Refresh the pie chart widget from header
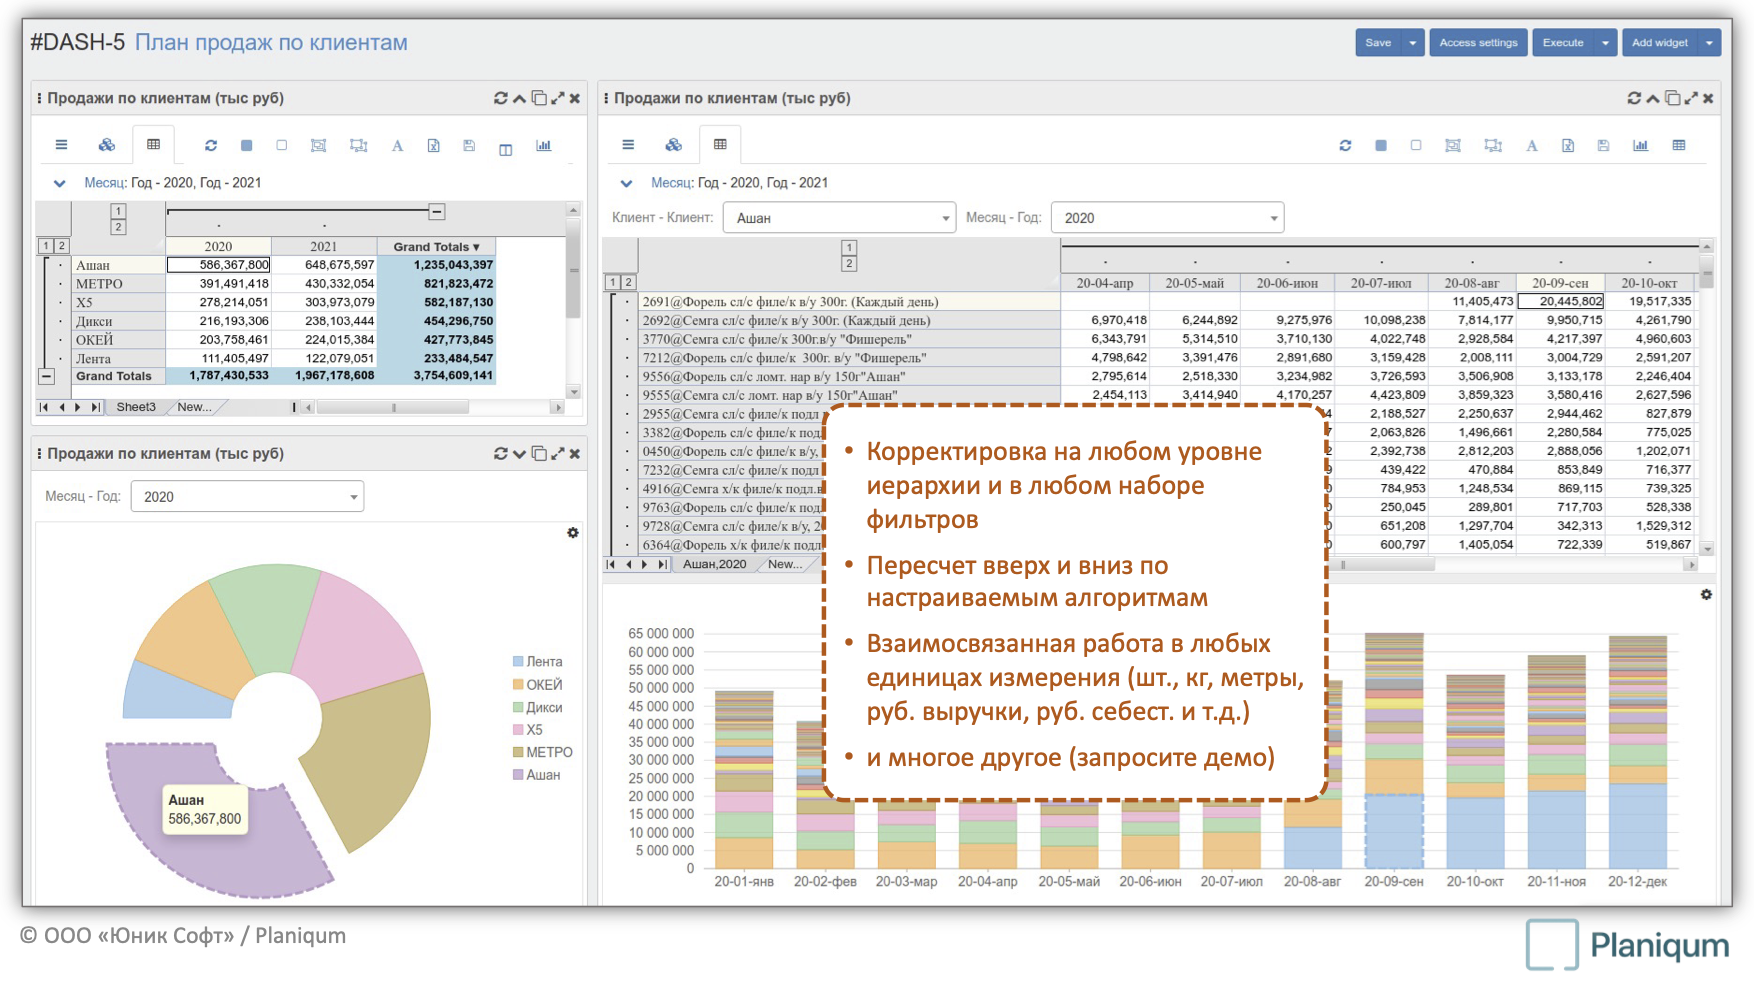This screenshot has width=1754, height=981. click(x=500, y=454)
